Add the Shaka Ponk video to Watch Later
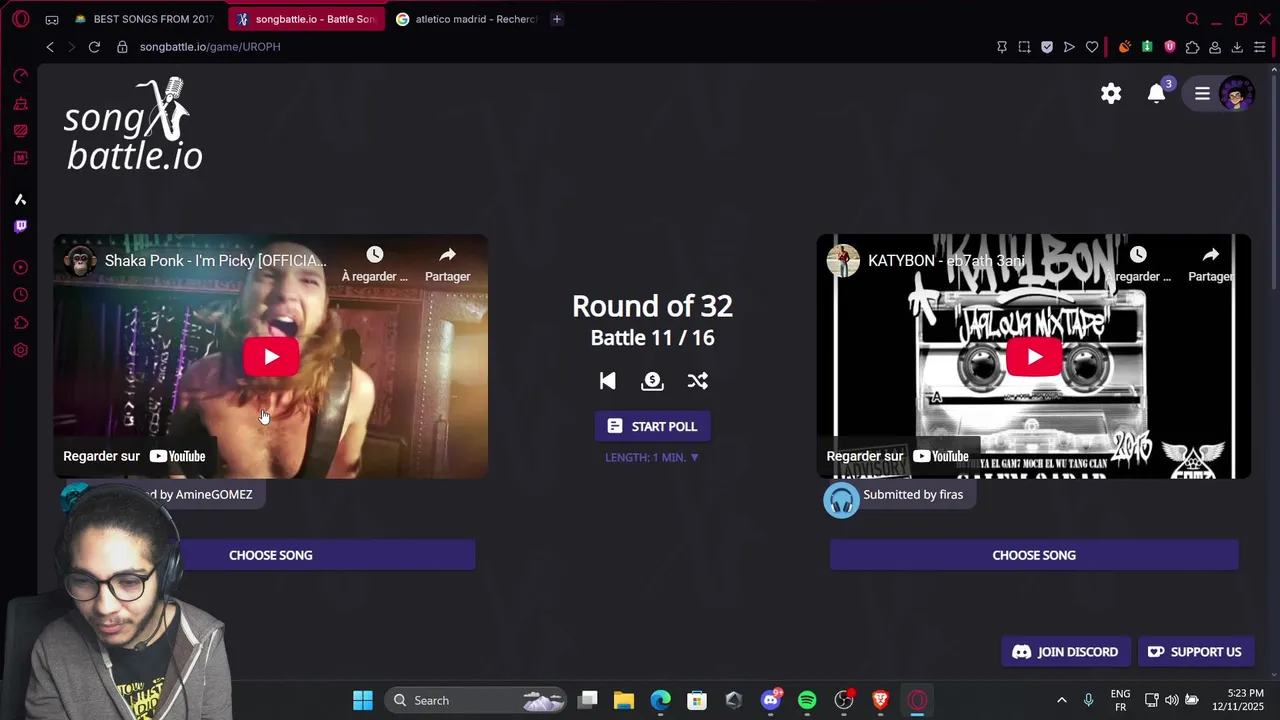 point(375,264)
